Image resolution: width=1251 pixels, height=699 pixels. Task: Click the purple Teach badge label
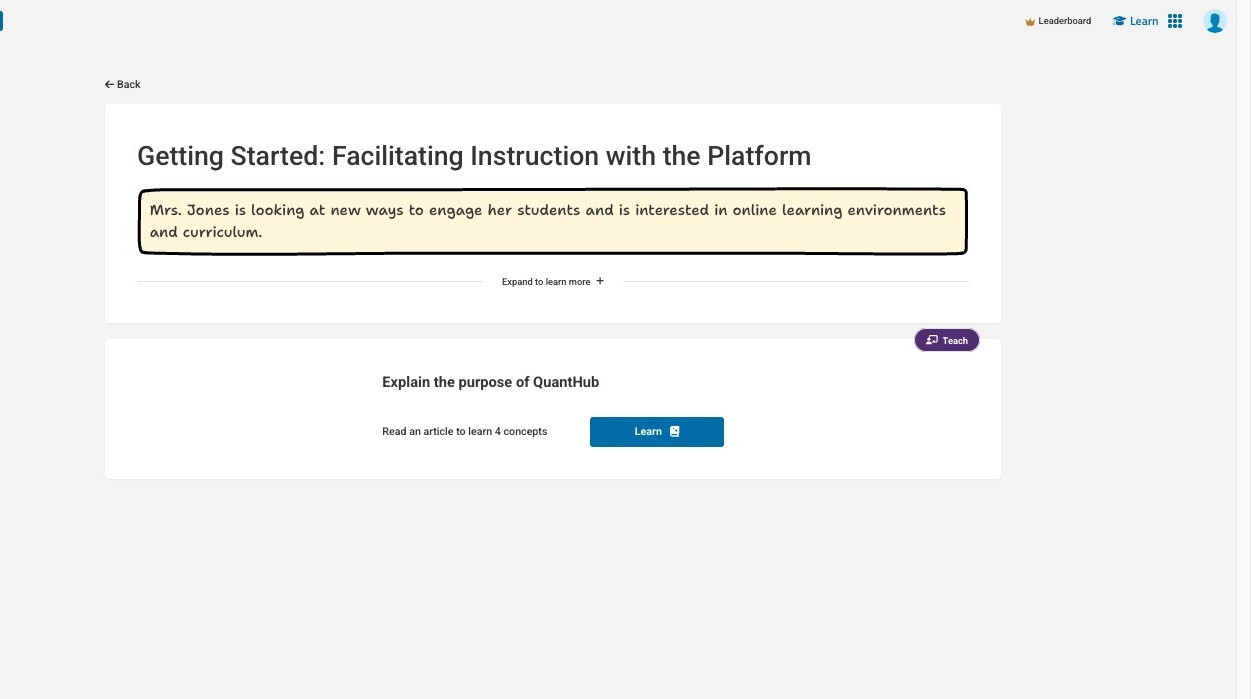click(x=955, y=341)
